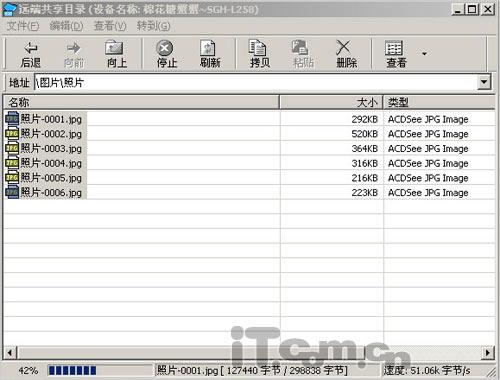Click the JPG icon of 照片-0003.jpg

pyautogui.click(x=12, y=148)
